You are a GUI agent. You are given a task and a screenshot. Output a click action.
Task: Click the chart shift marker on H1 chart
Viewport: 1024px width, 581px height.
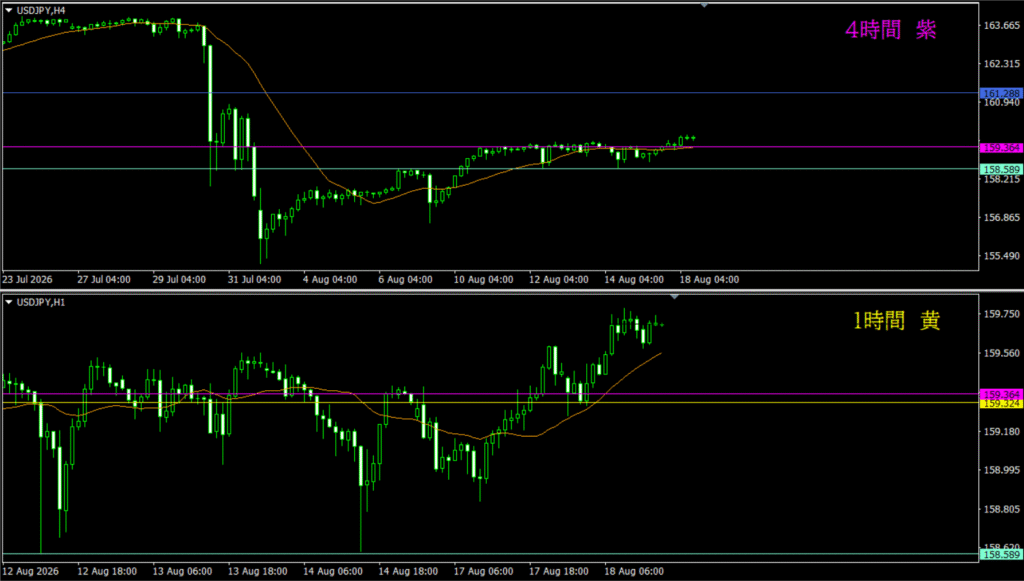coord(675,297)
